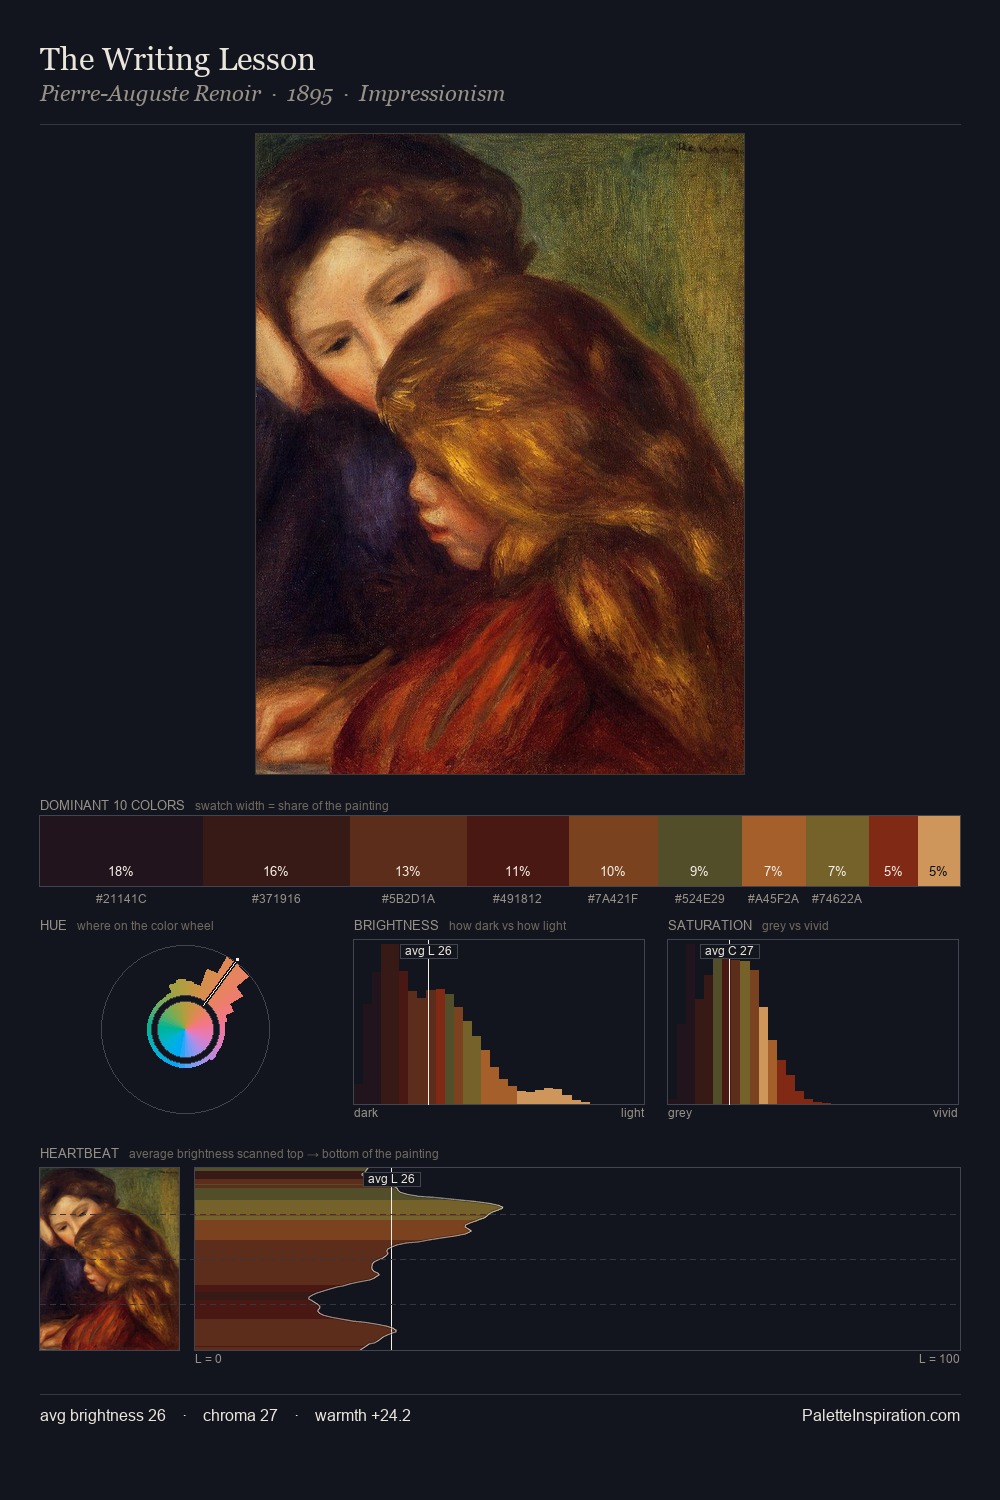
Task: Click the DOMINANT 10 COLORS heading
Action: point(112,806)
